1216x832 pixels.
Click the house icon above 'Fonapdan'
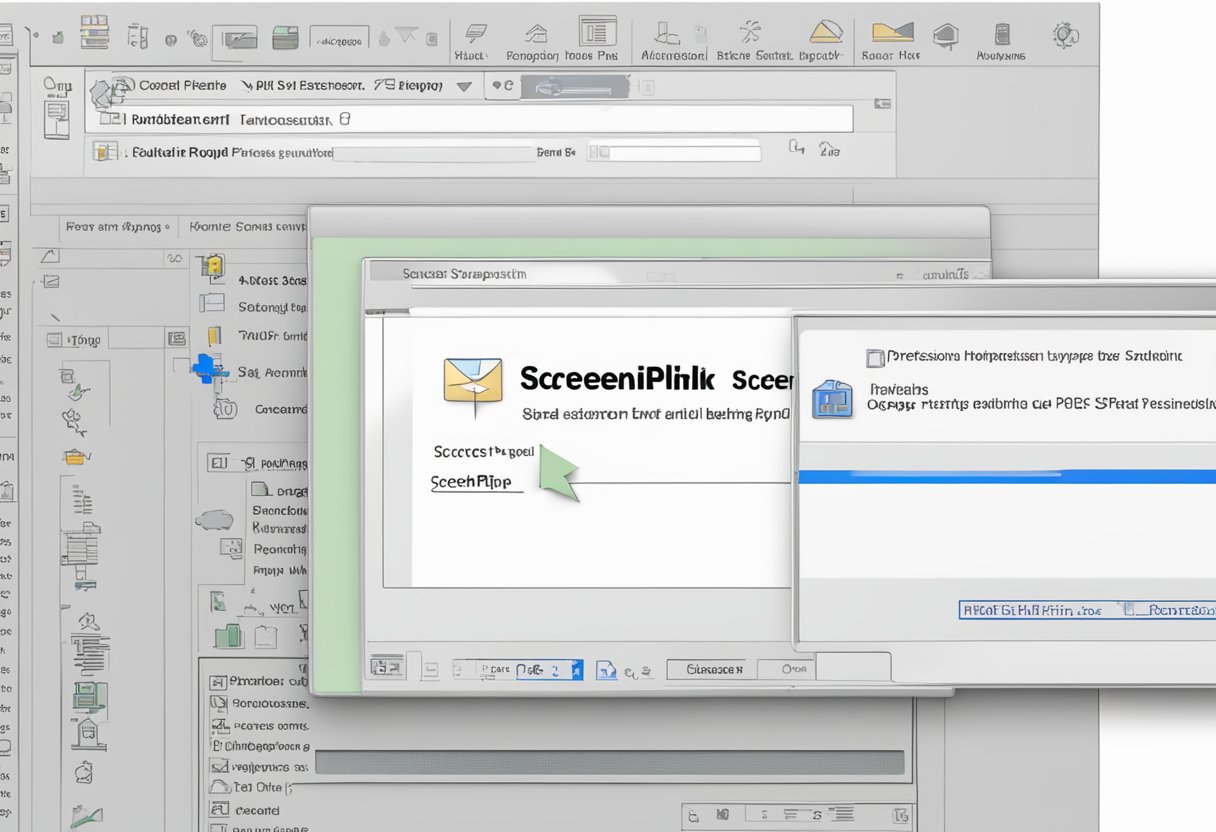pos(536,34)
